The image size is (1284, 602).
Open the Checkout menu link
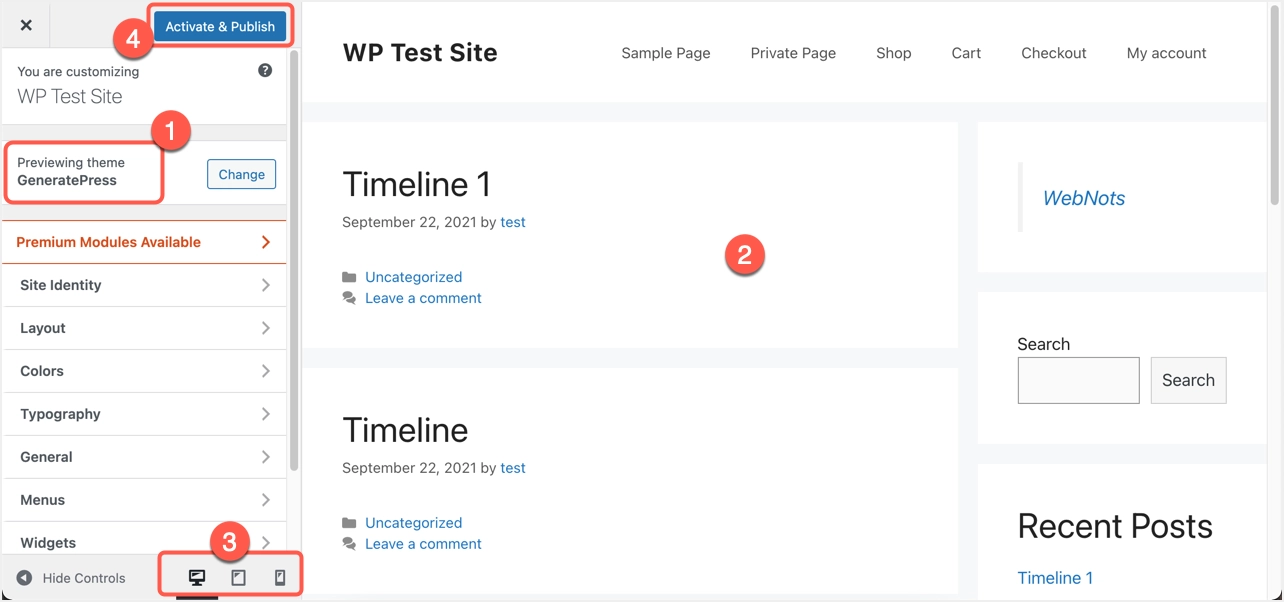(1053, 53)
